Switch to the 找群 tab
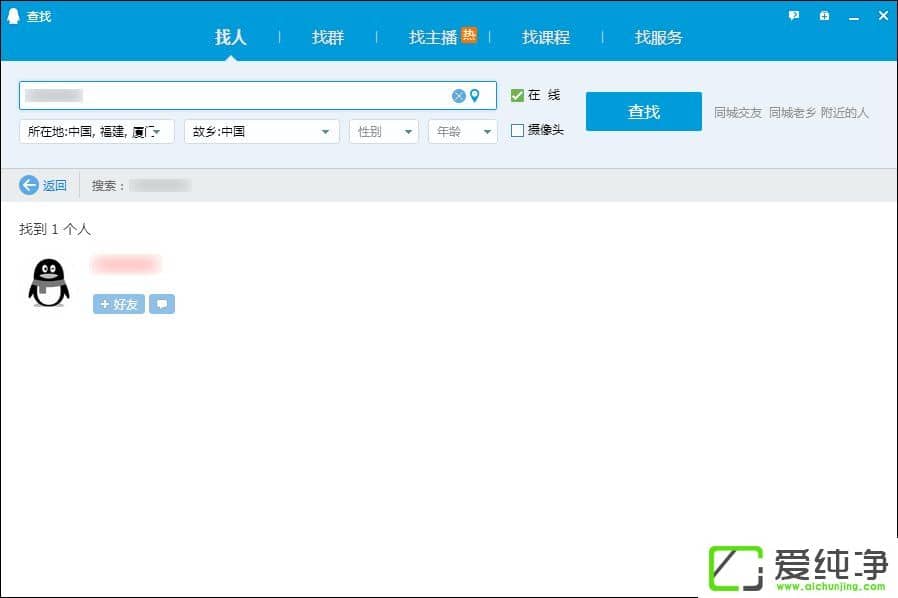This screenshot has height=598, width=898. 327,37
